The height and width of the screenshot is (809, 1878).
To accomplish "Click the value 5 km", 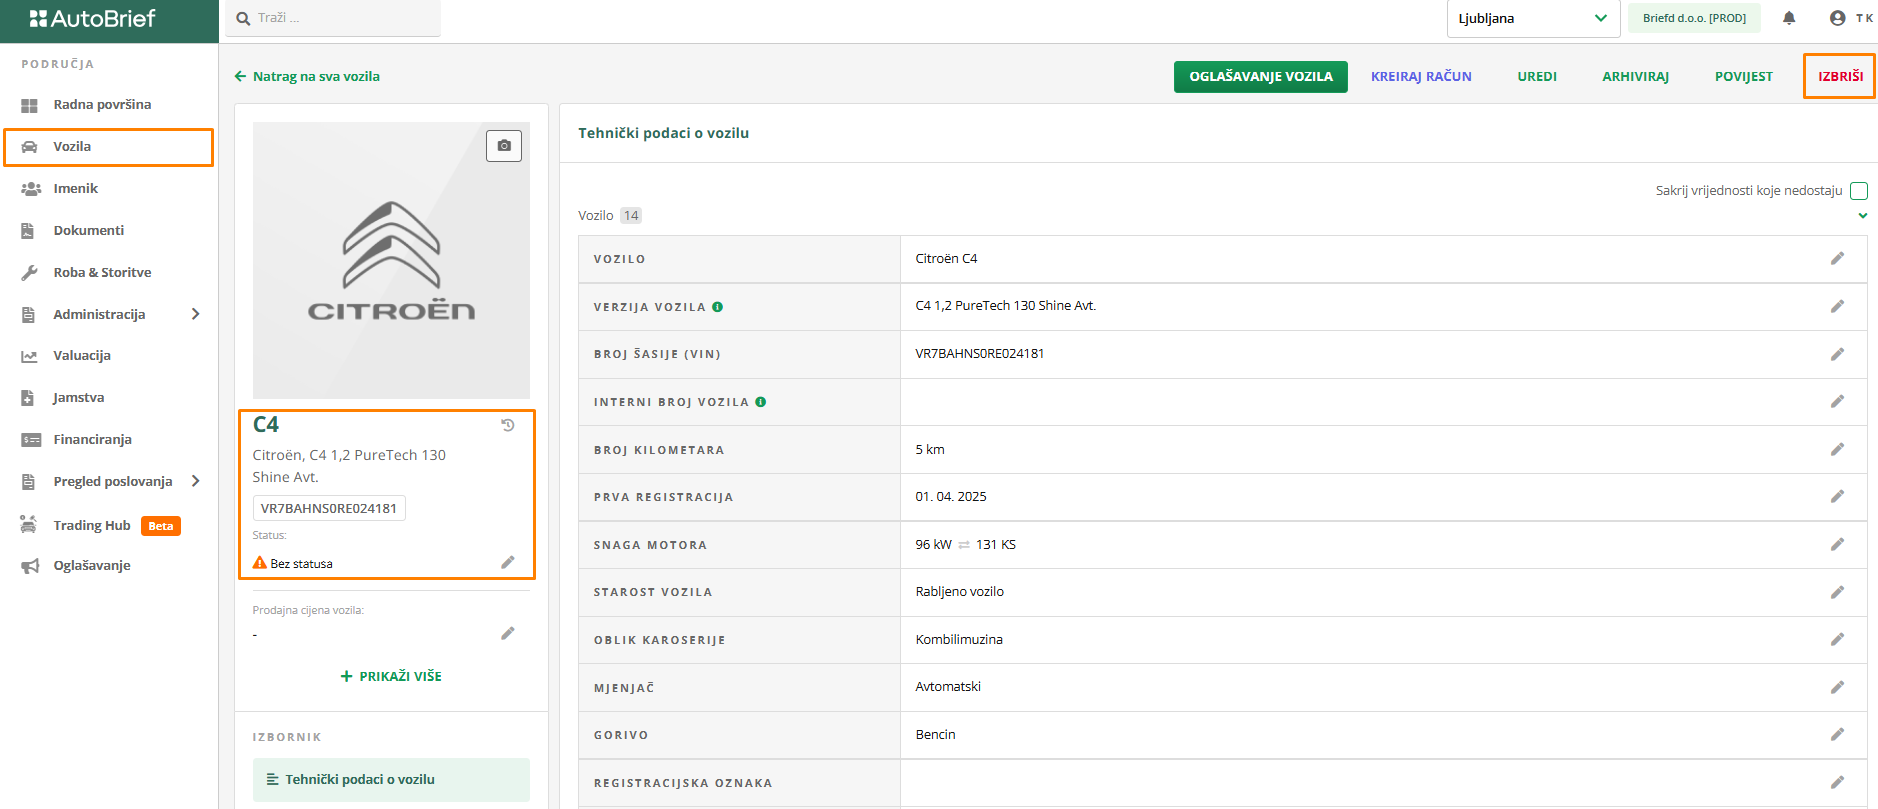I will coord(930,450).
